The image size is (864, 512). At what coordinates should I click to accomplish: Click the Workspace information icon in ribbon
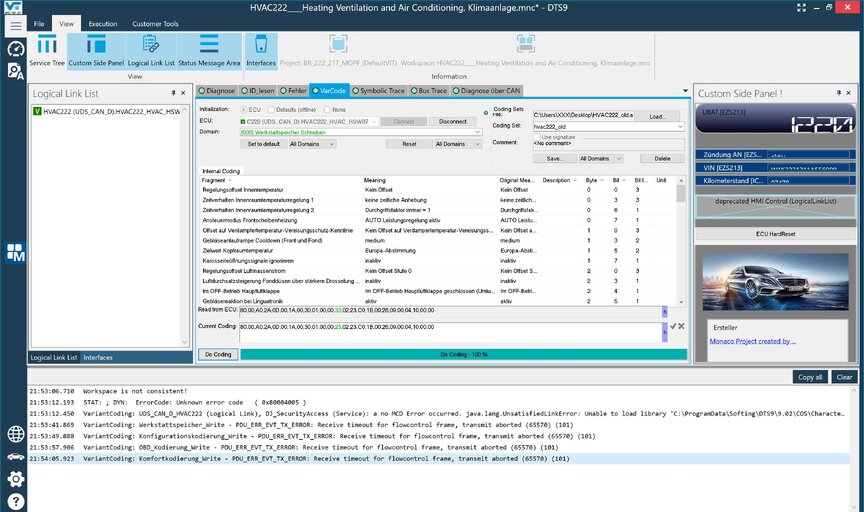pyautogui.click(x=526, y=44)
